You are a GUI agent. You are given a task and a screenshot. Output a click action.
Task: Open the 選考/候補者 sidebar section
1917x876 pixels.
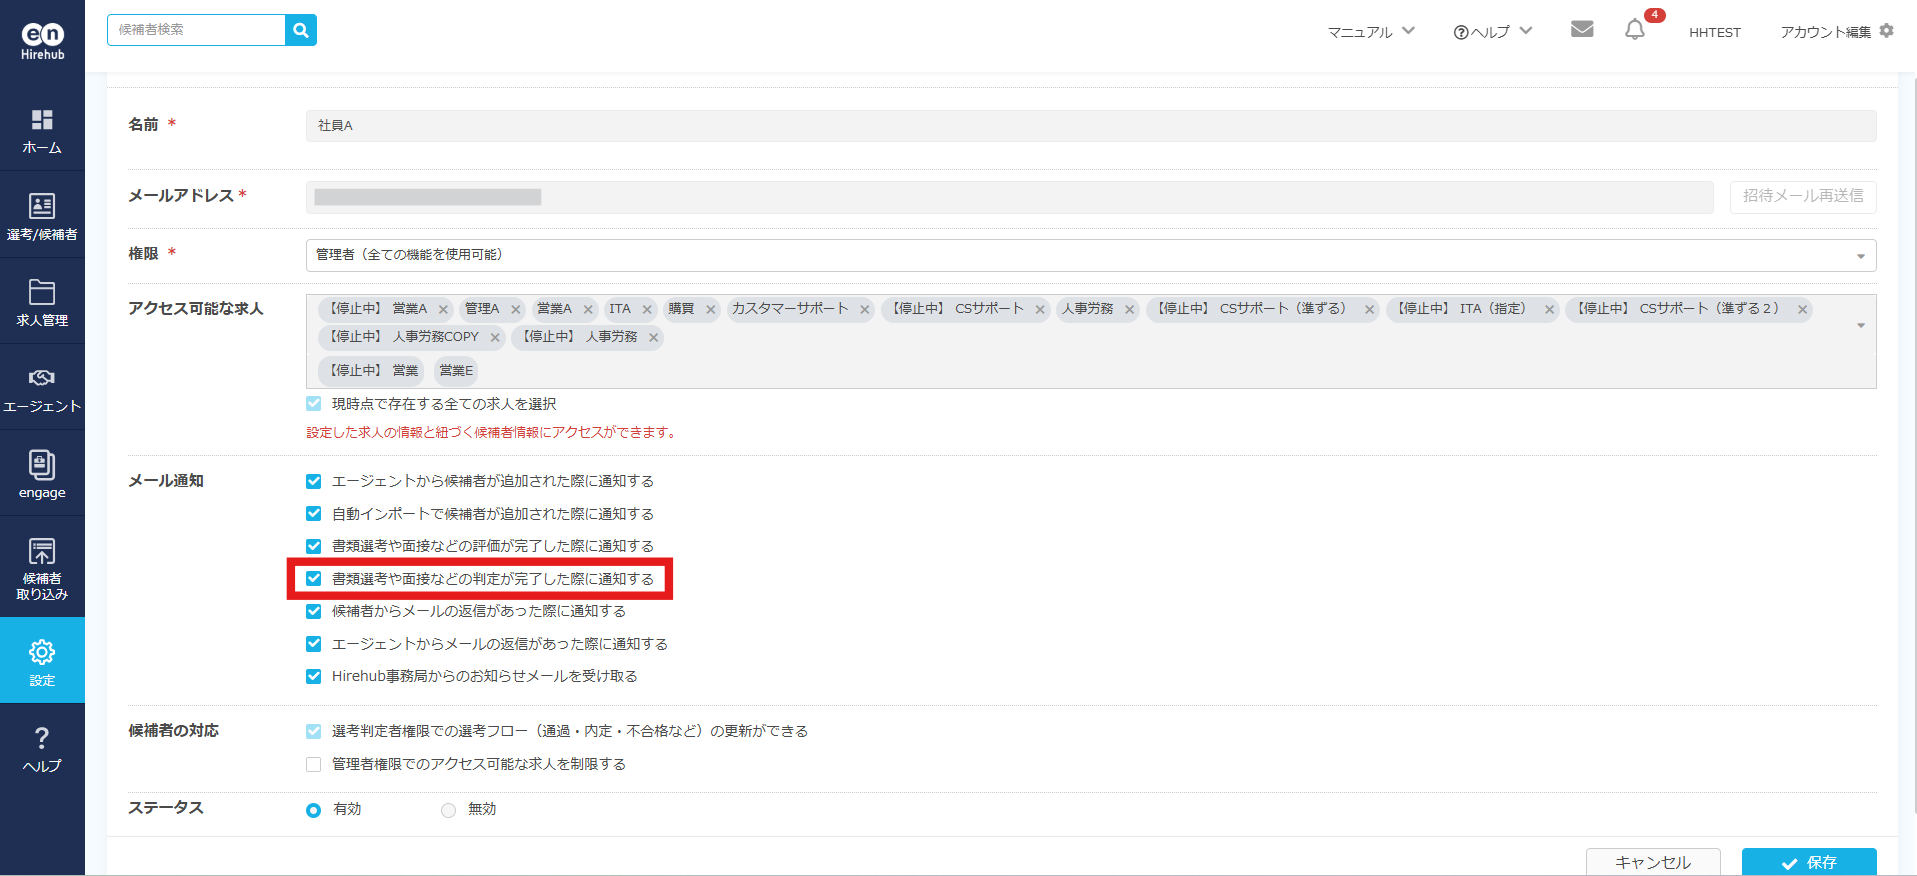coord(42,216)
